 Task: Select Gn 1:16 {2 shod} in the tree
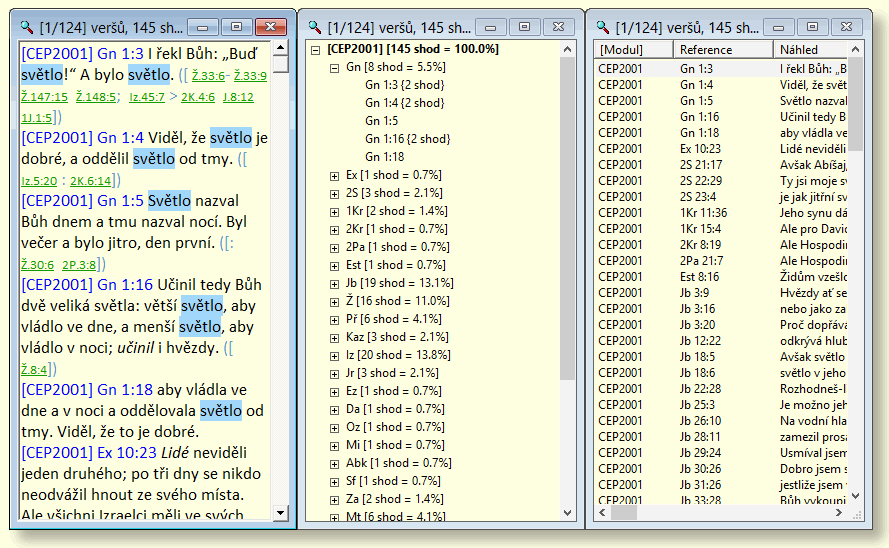click(407, 139)
